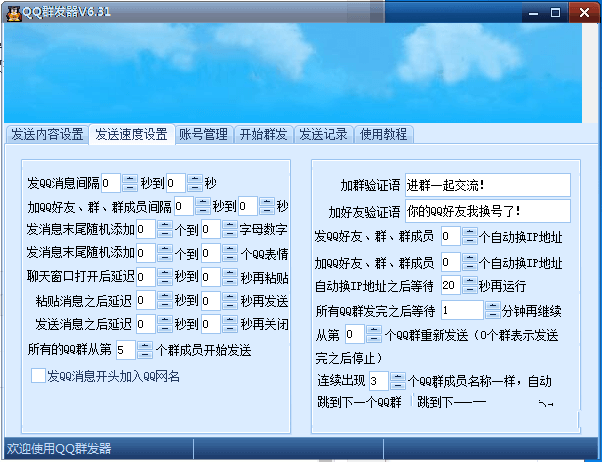Focus 从第 QQ群重新发送 number field
Viewport: 602px width, 462px height.
[x=355, y=334]
